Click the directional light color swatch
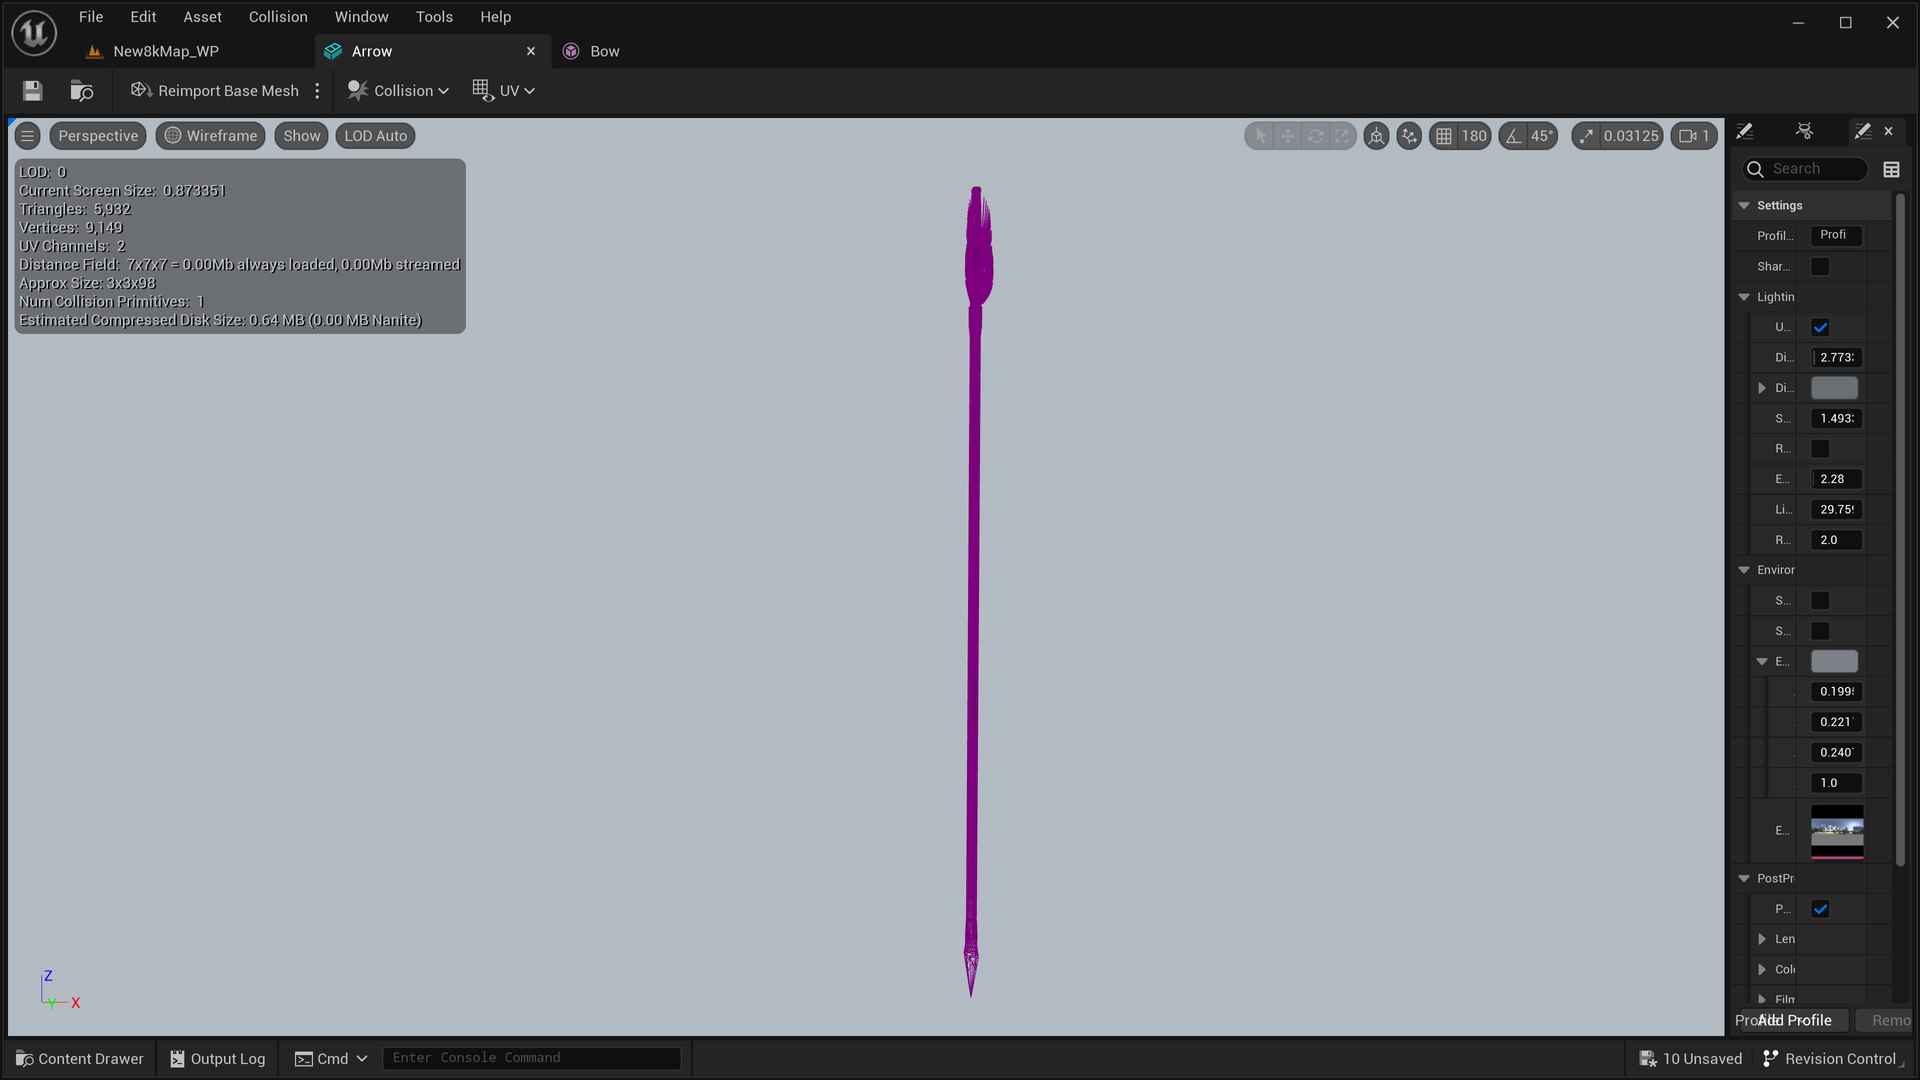 [x=1834, y=388]
